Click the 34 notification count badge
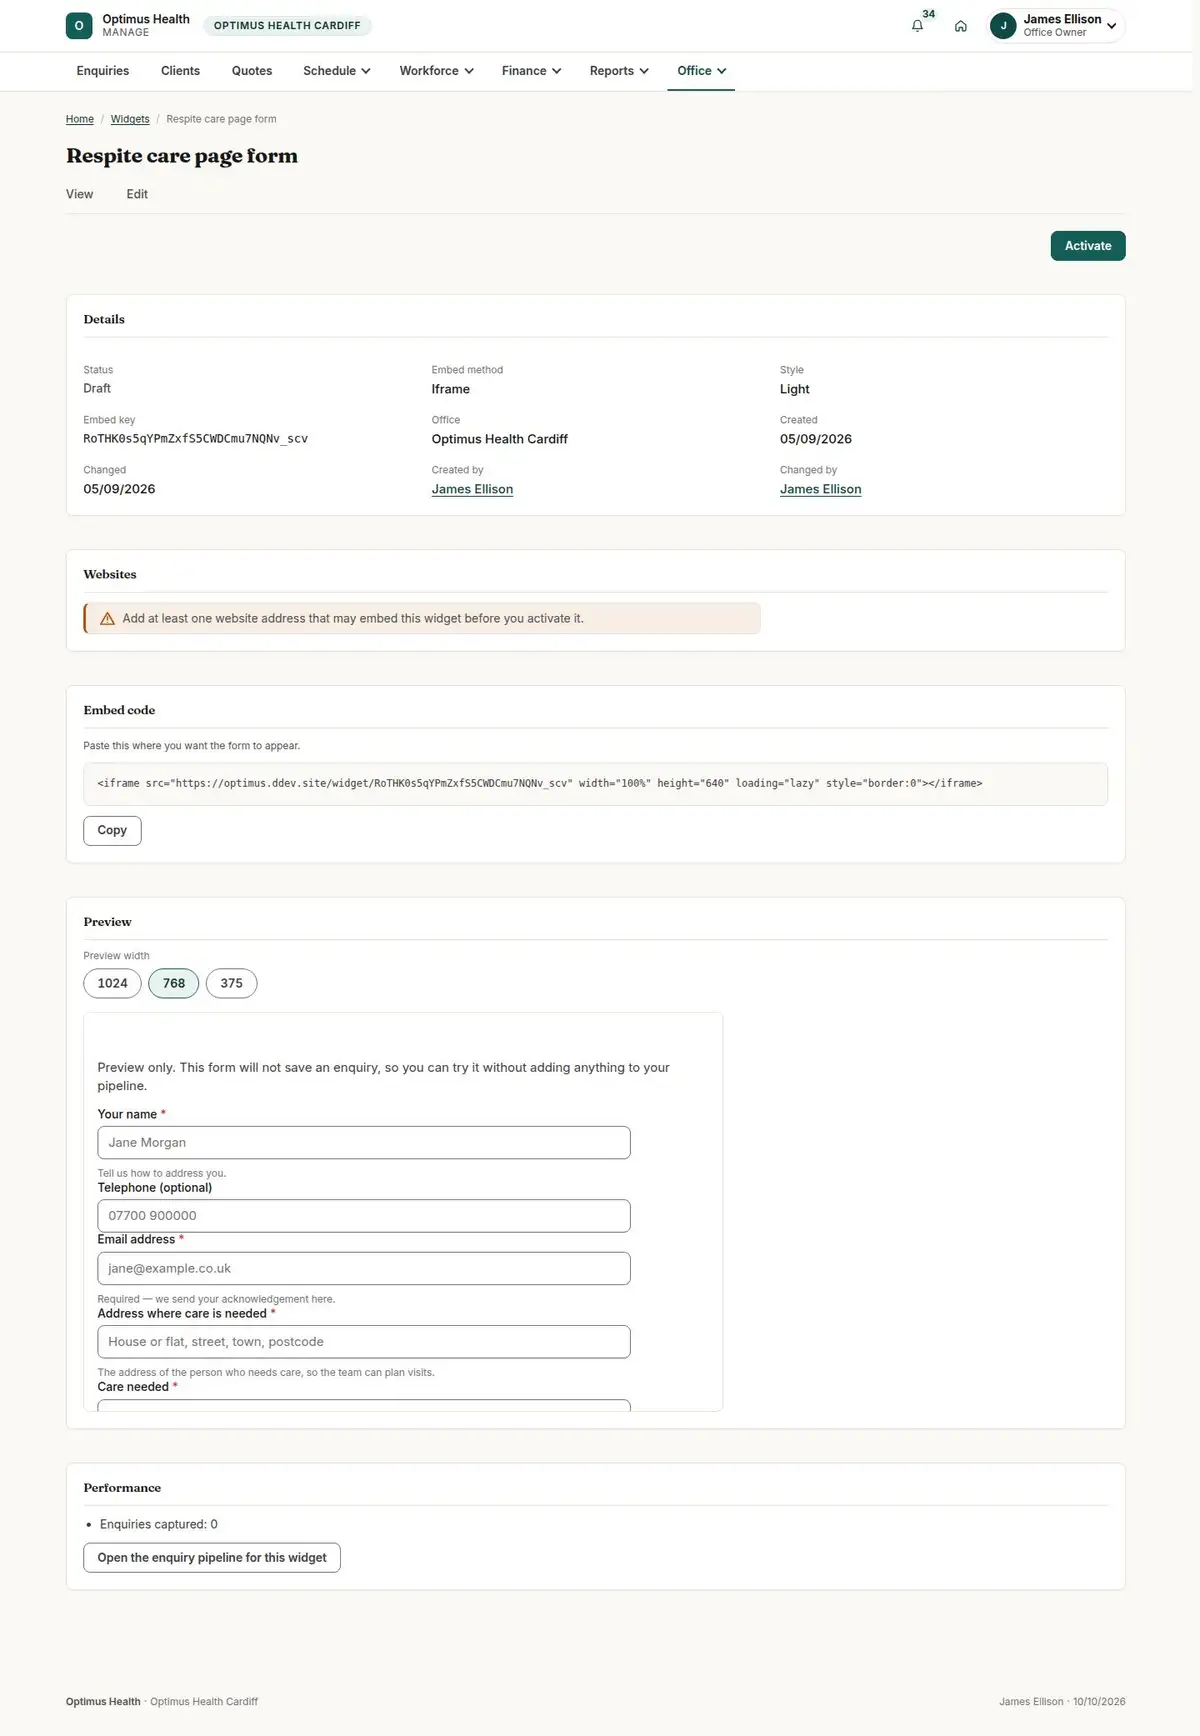Image resolution: width=1200 pixels, height=1736 pixels. tap(929, 14)
